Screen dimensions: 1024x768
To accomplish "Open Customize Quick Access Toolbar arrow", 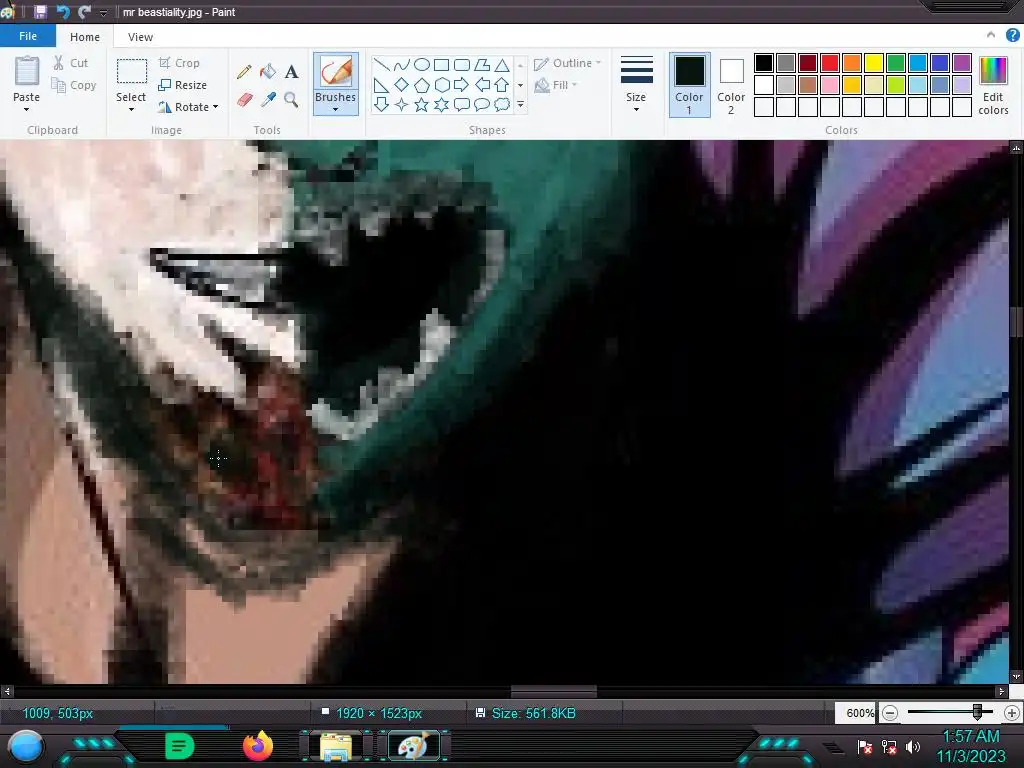I will 103,12.
